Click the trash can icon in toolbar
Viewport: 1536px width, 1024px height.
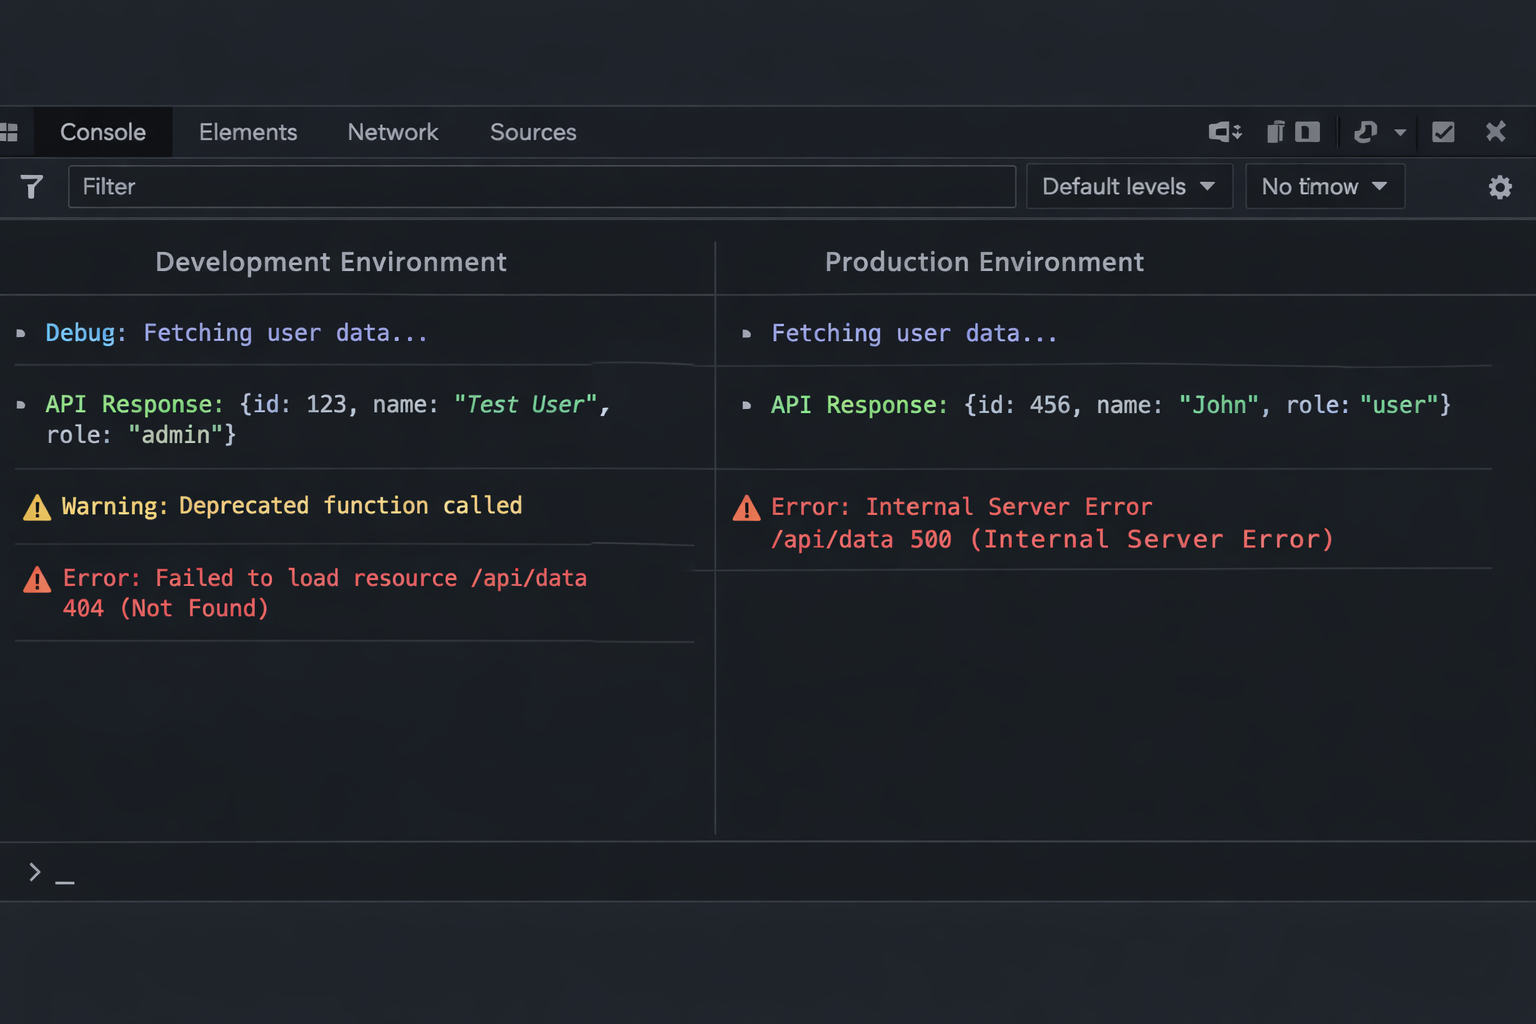1275,132
